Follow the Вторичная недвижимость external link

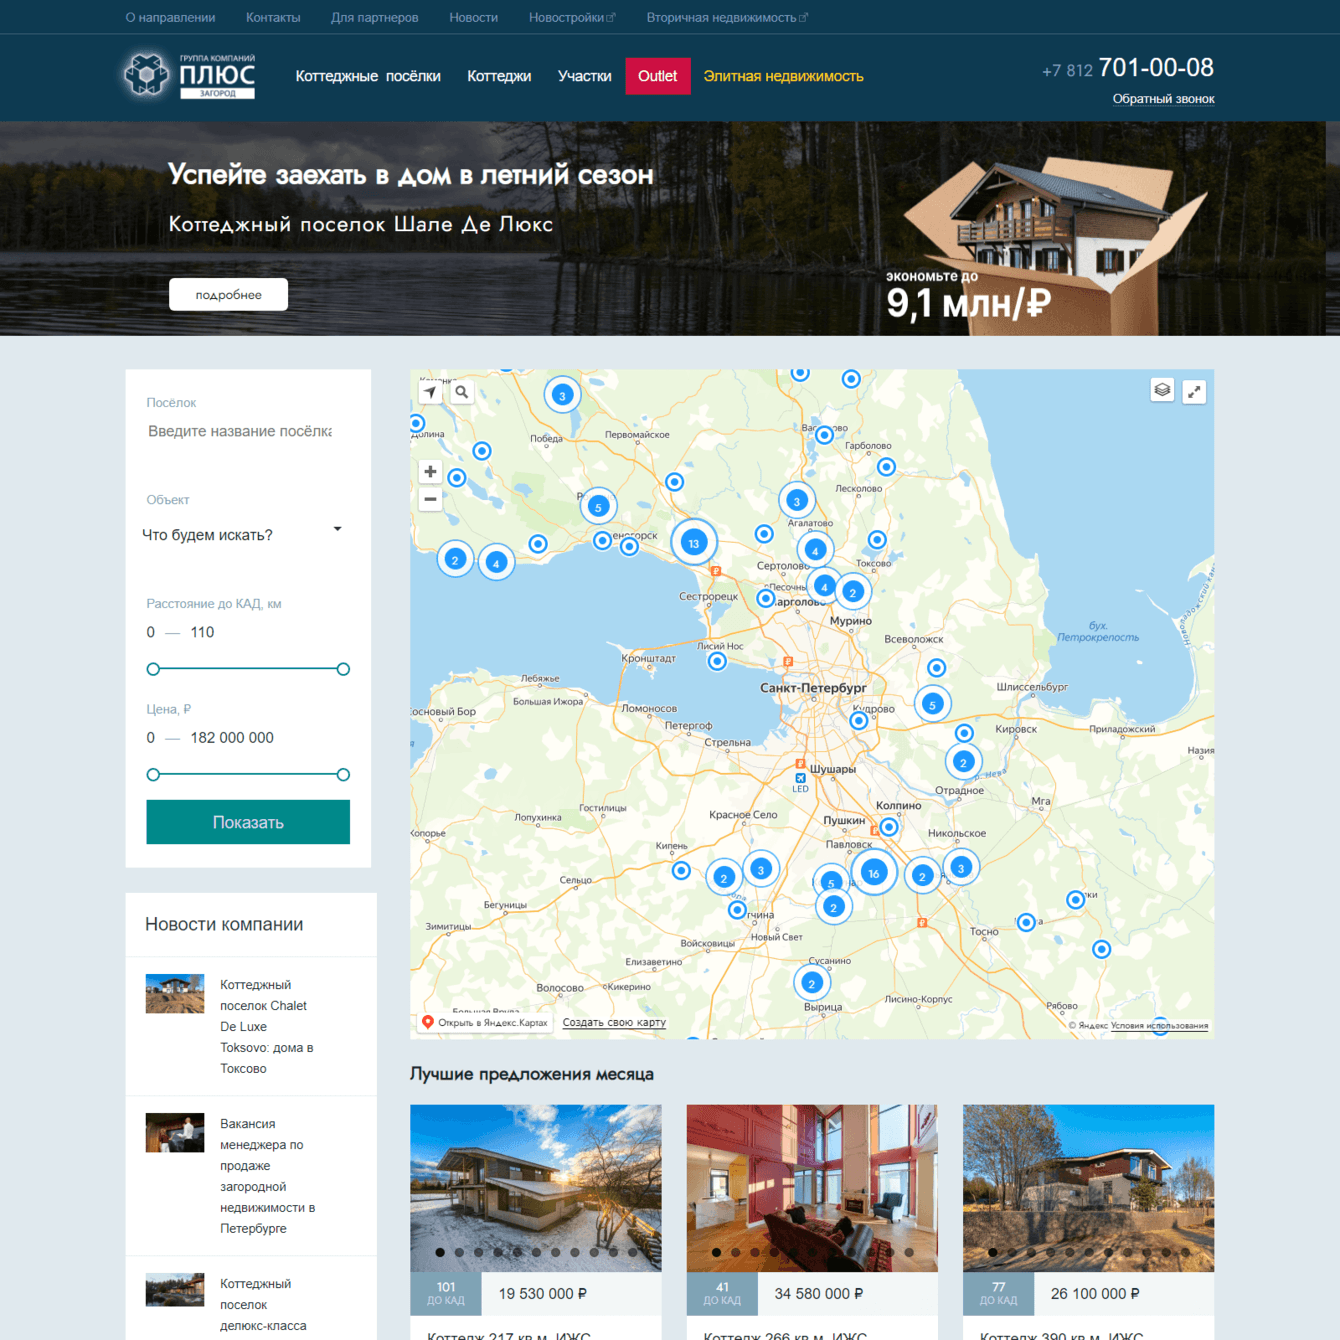click(x=727, y=17)
